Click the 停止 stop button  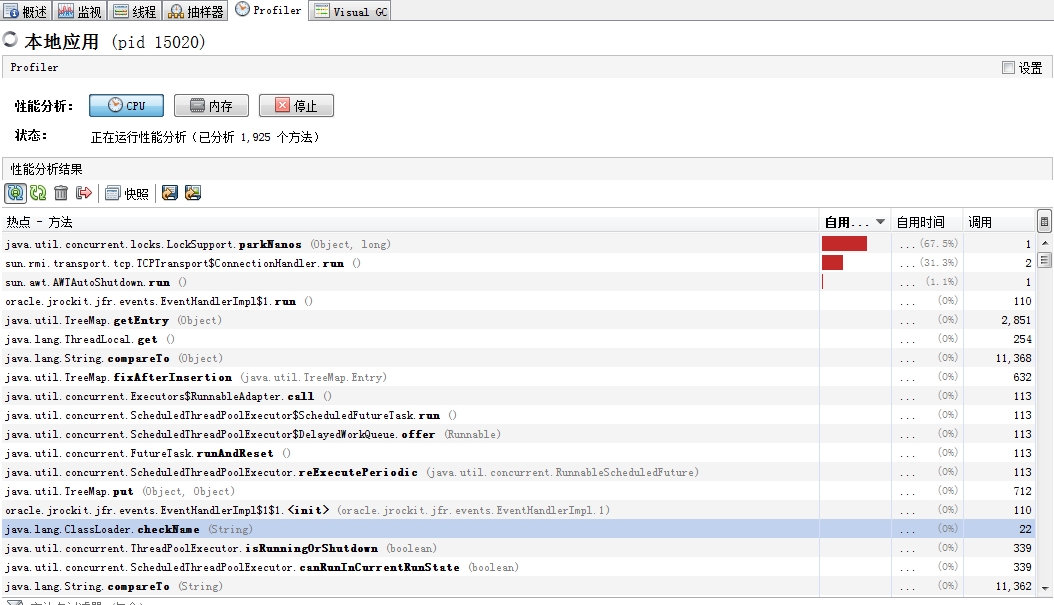296,106
